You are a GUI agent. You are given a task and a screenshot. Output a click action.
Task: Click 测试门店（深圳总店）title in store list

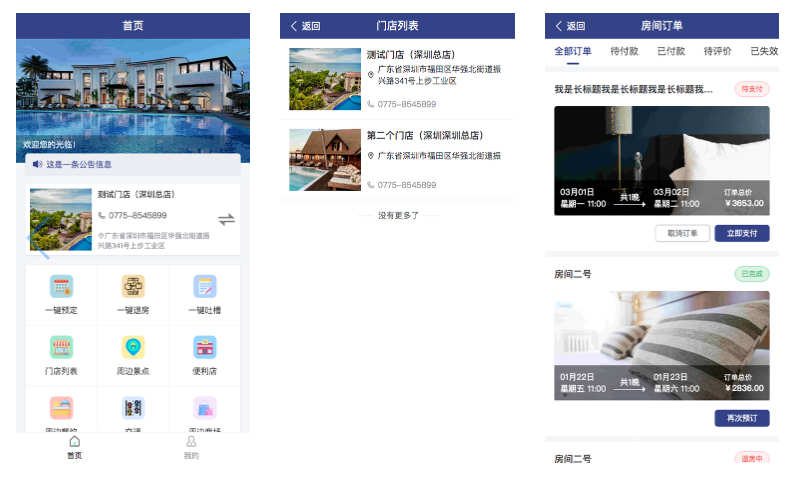[411, 54]
